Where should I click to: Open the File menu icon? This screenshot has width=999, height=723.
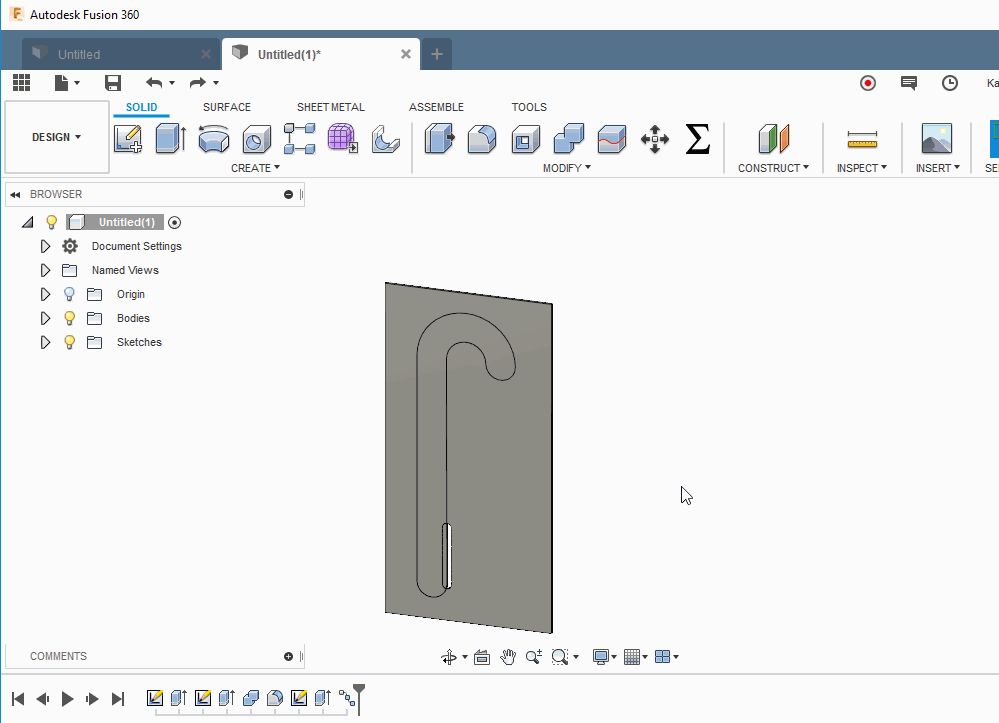pos(62,83)
